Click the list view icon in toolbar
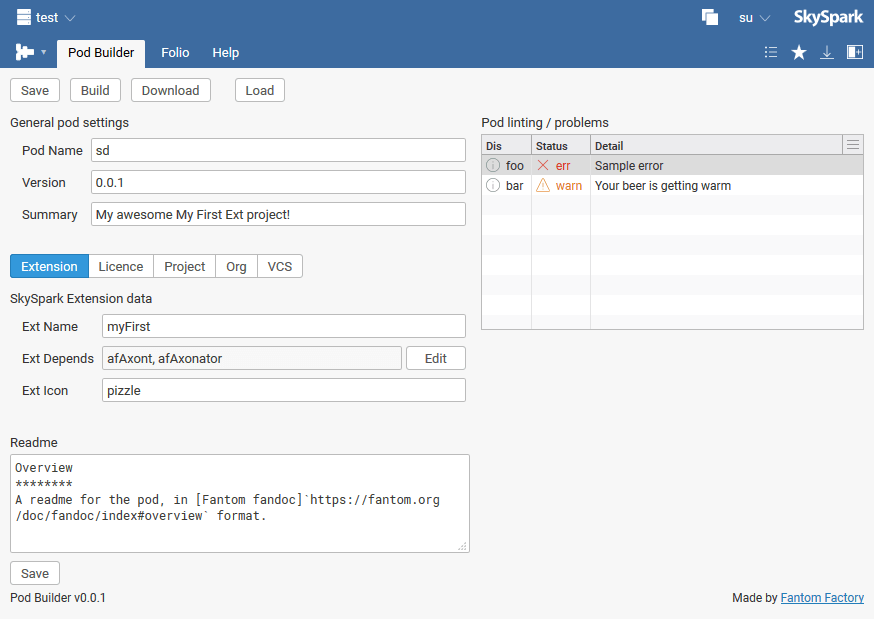Screen dimensions: 874x619 (771, 52)
